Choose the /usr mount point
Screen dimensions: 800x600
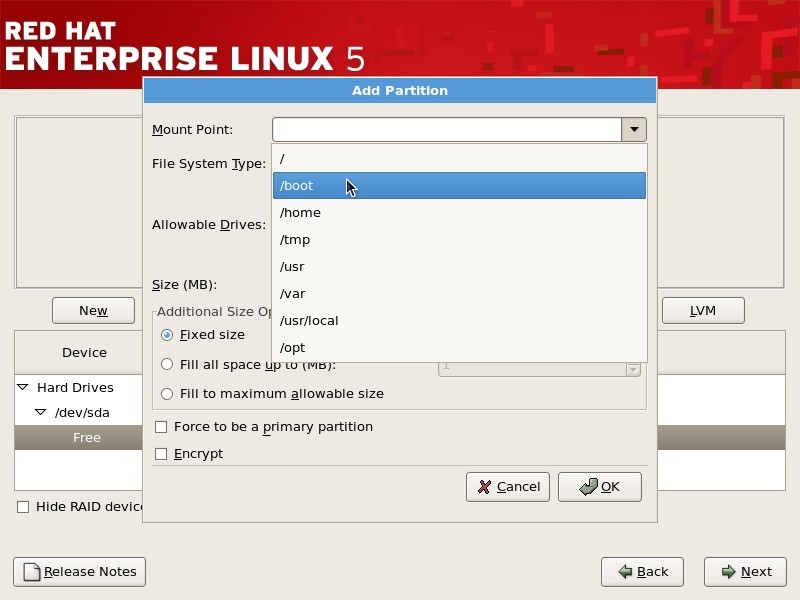(459, 267)
